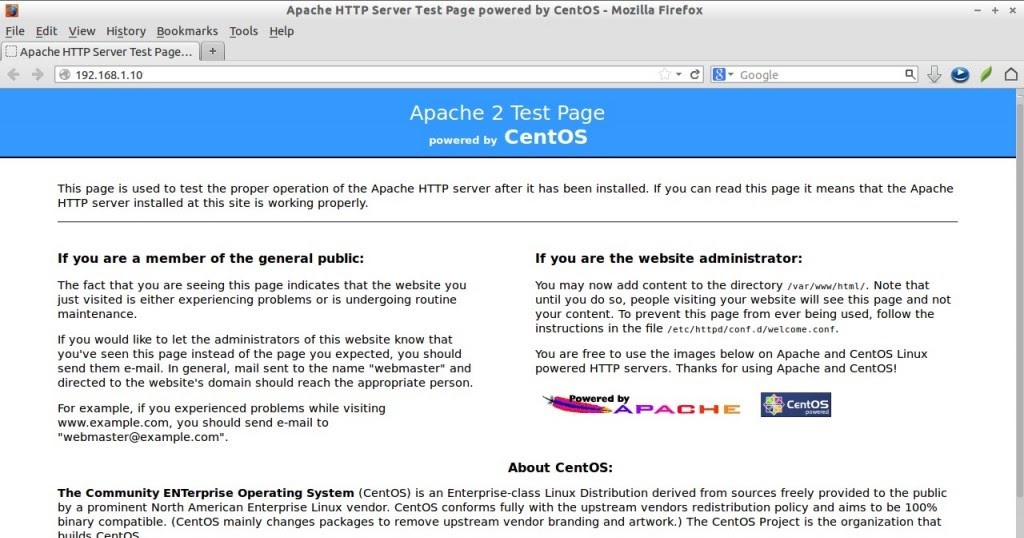This screenshot has height=538, width=1024.
Task: Click the tab's page favicon
Action: [11, 52]
